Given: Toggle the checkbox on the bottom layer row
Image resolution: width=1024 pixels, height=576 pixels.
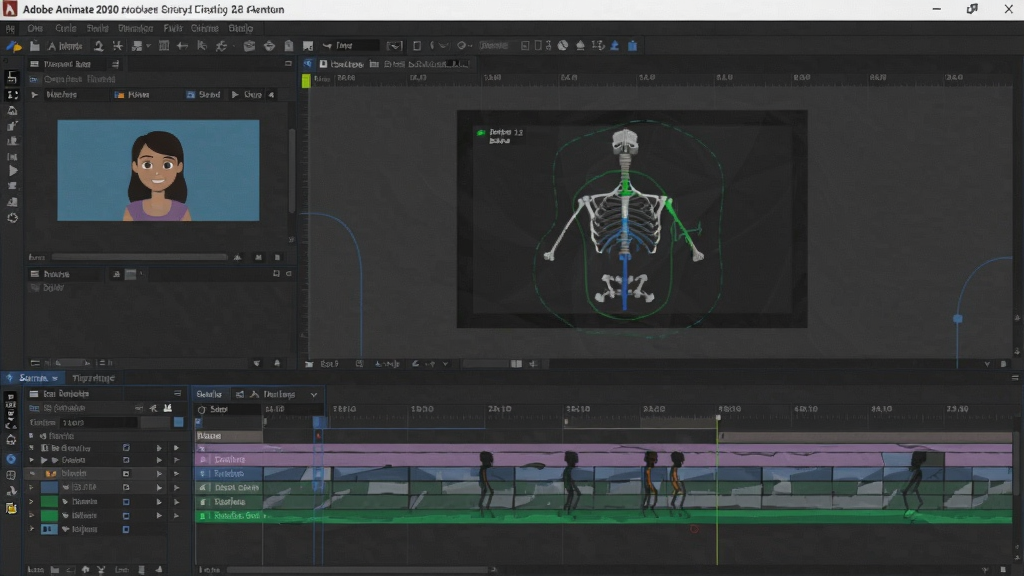Looking at the screenshot, I should 126,530.
